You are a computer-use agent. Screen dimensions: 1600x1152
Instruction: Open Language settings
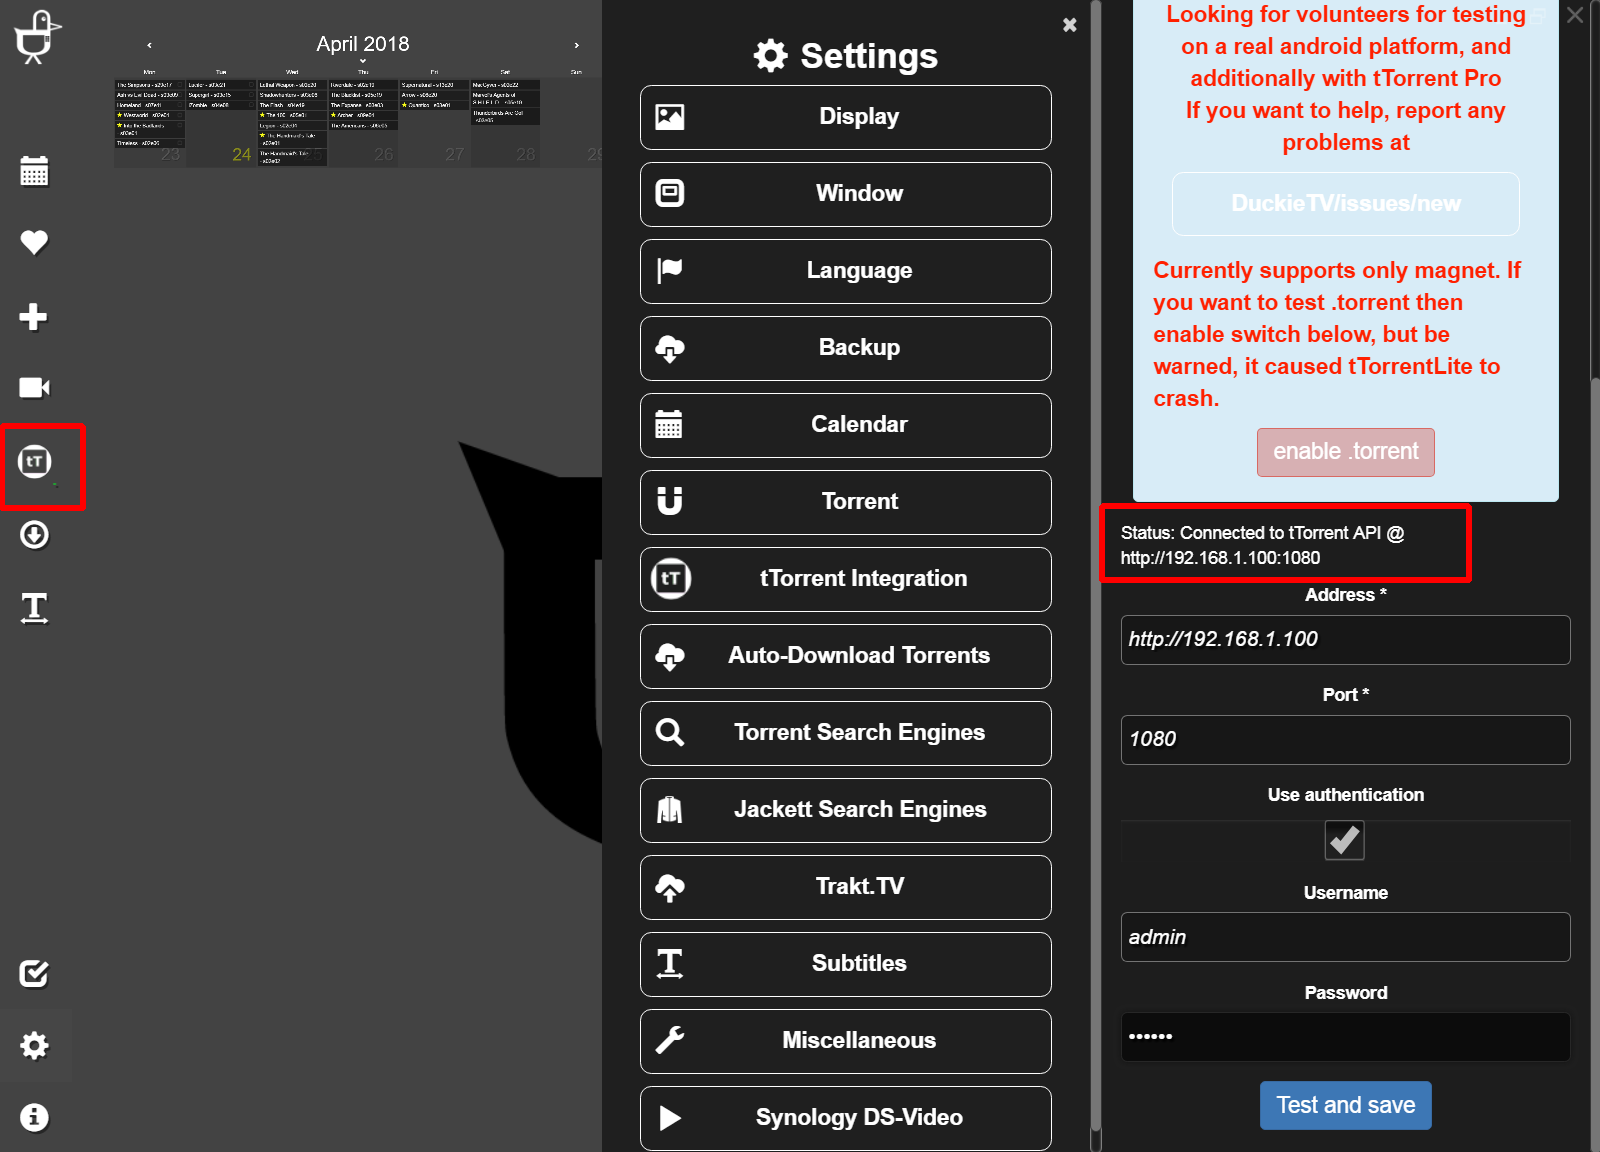click(x=846, y=271)
